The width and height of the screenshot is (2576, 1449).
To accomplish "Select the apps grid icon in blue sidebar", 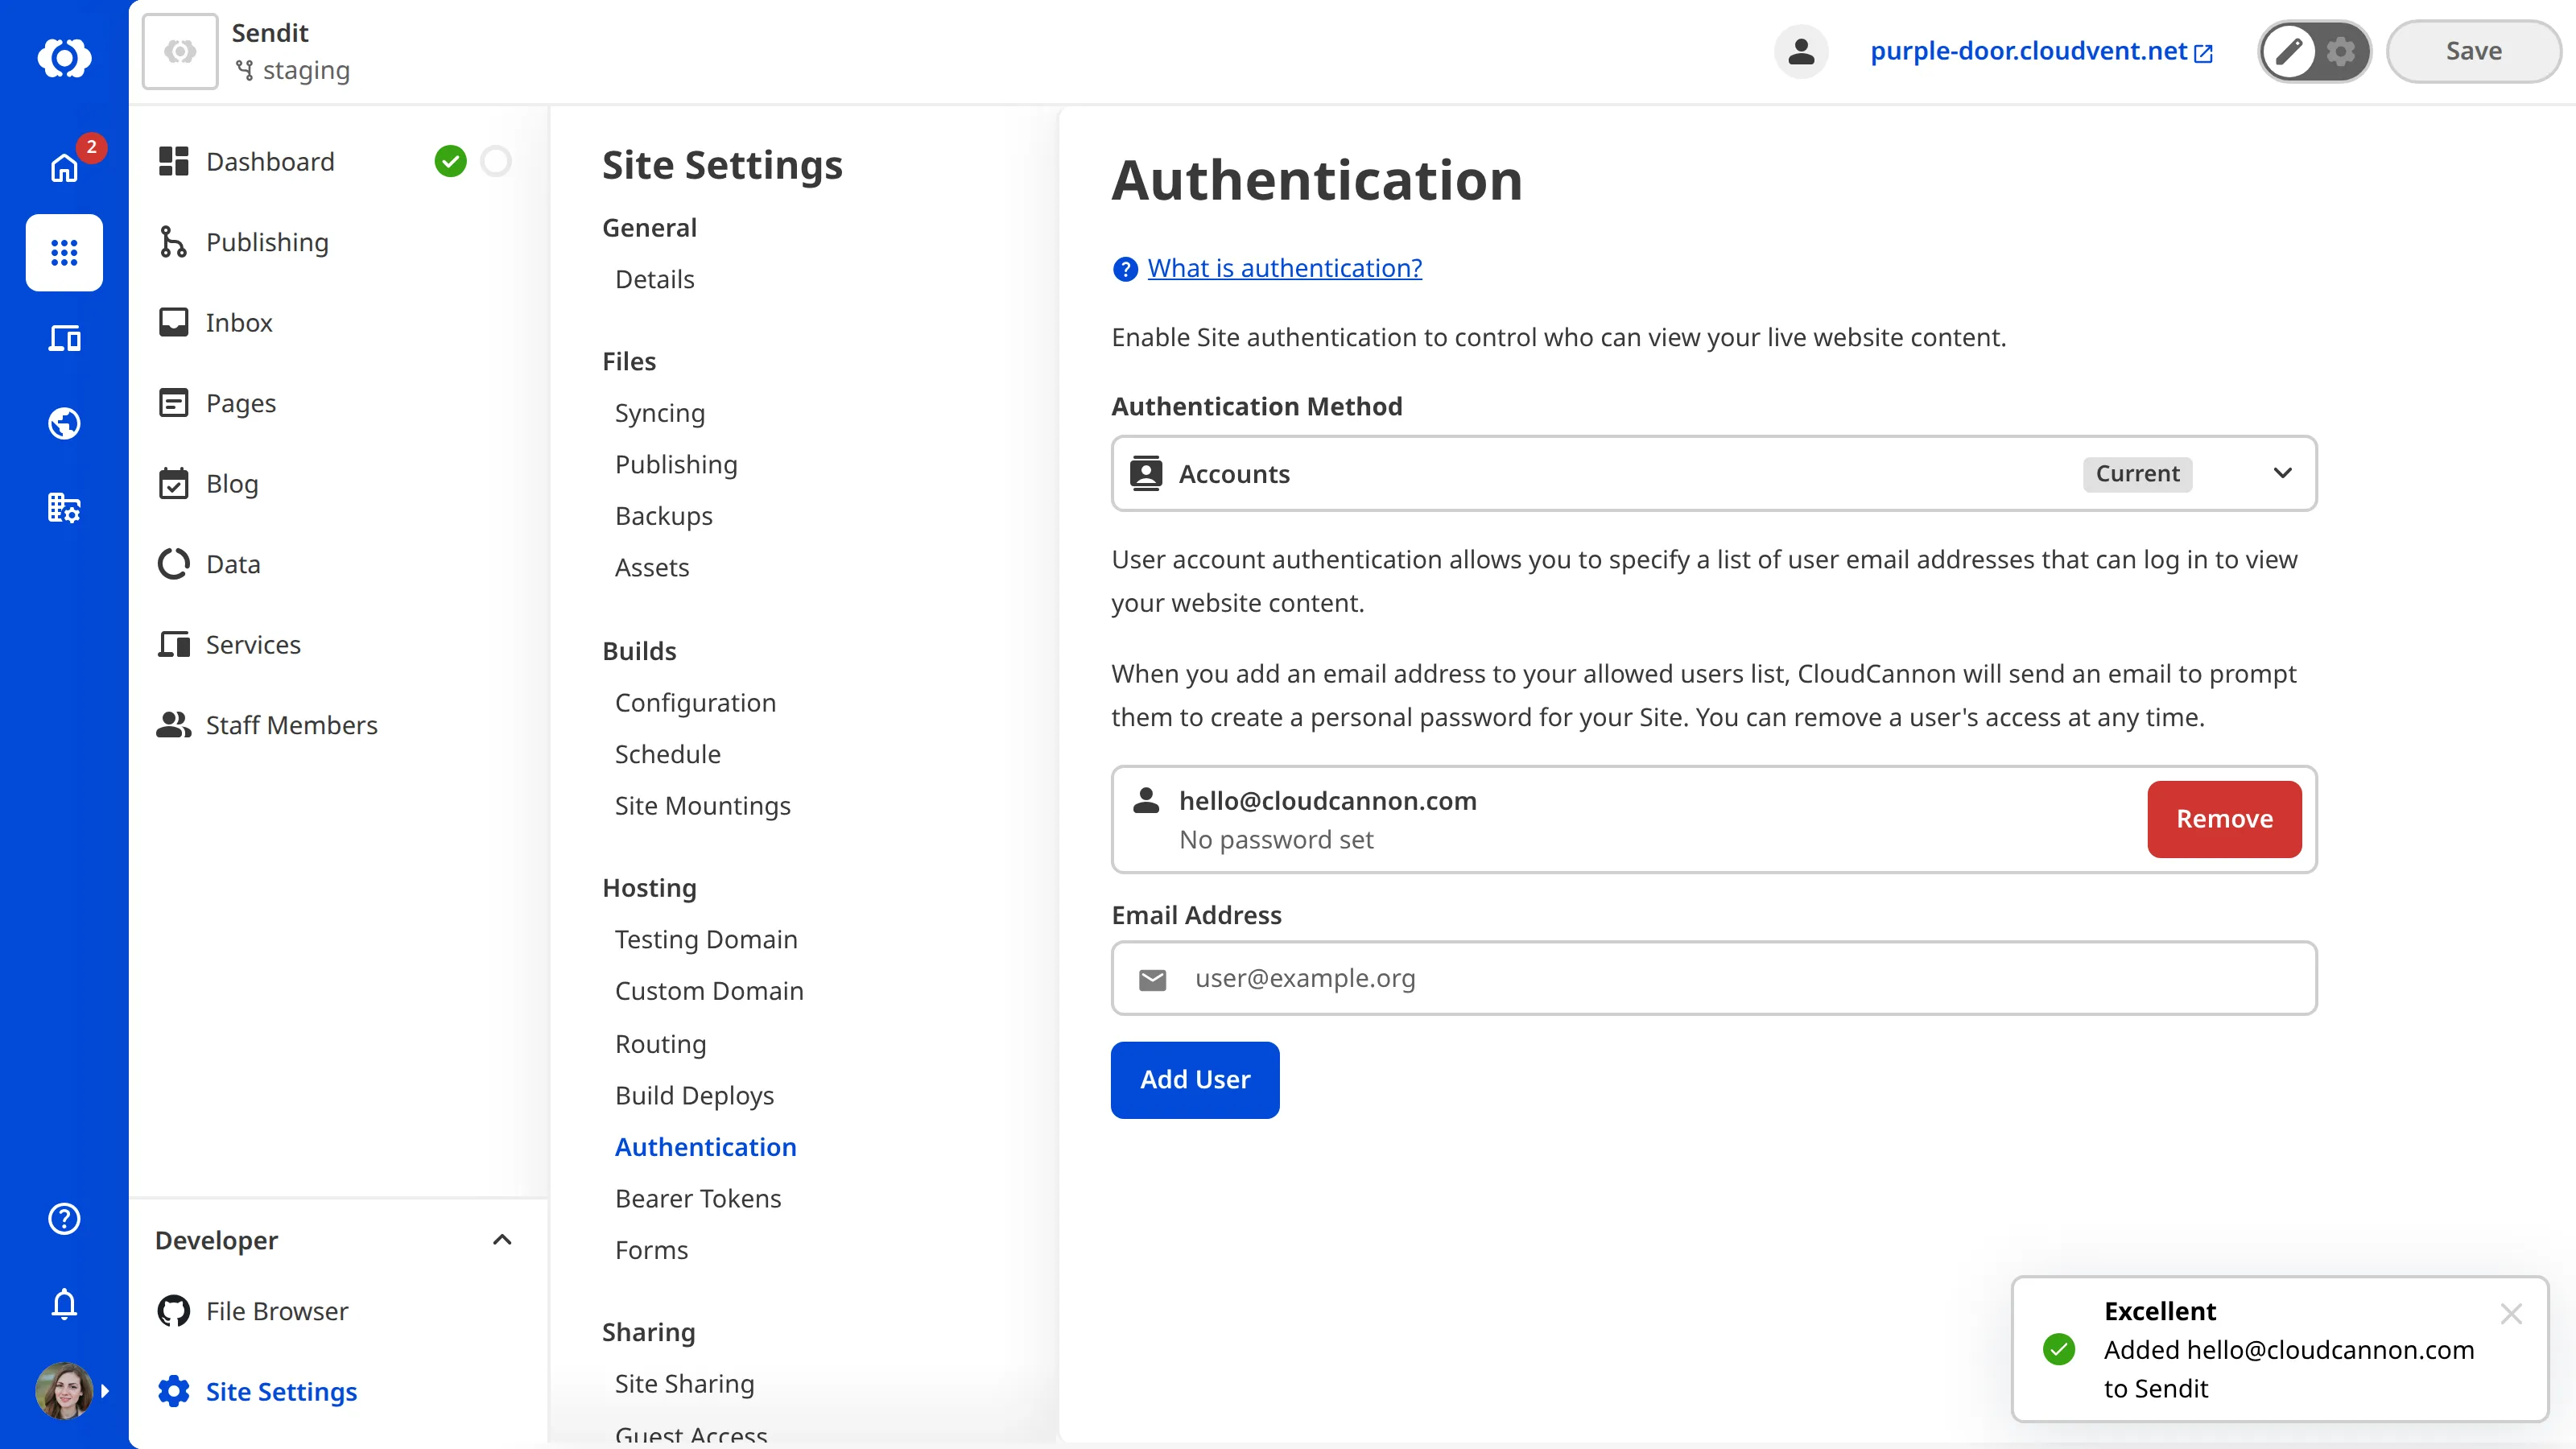I will click(x=64, y=252).
